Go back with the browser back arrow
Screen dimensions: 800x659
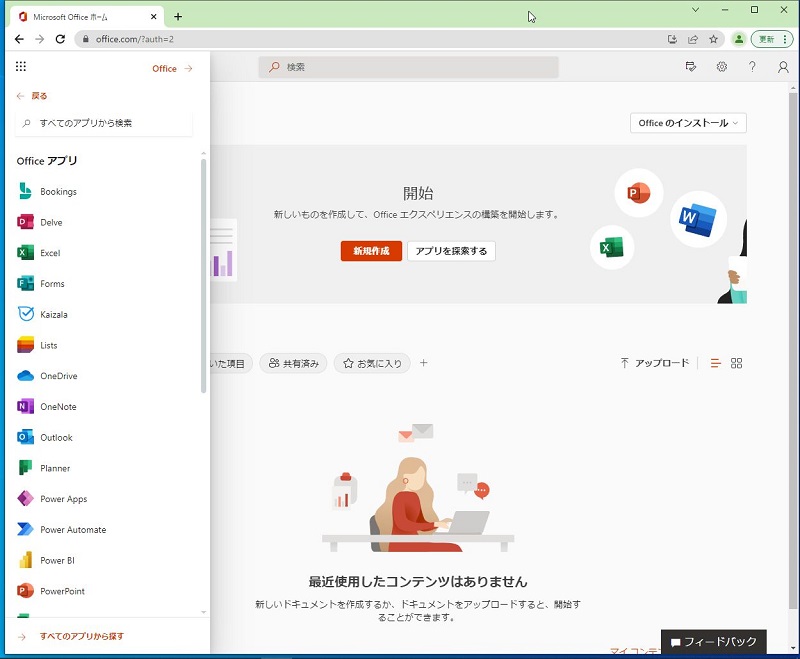click(x=19, y=39)
